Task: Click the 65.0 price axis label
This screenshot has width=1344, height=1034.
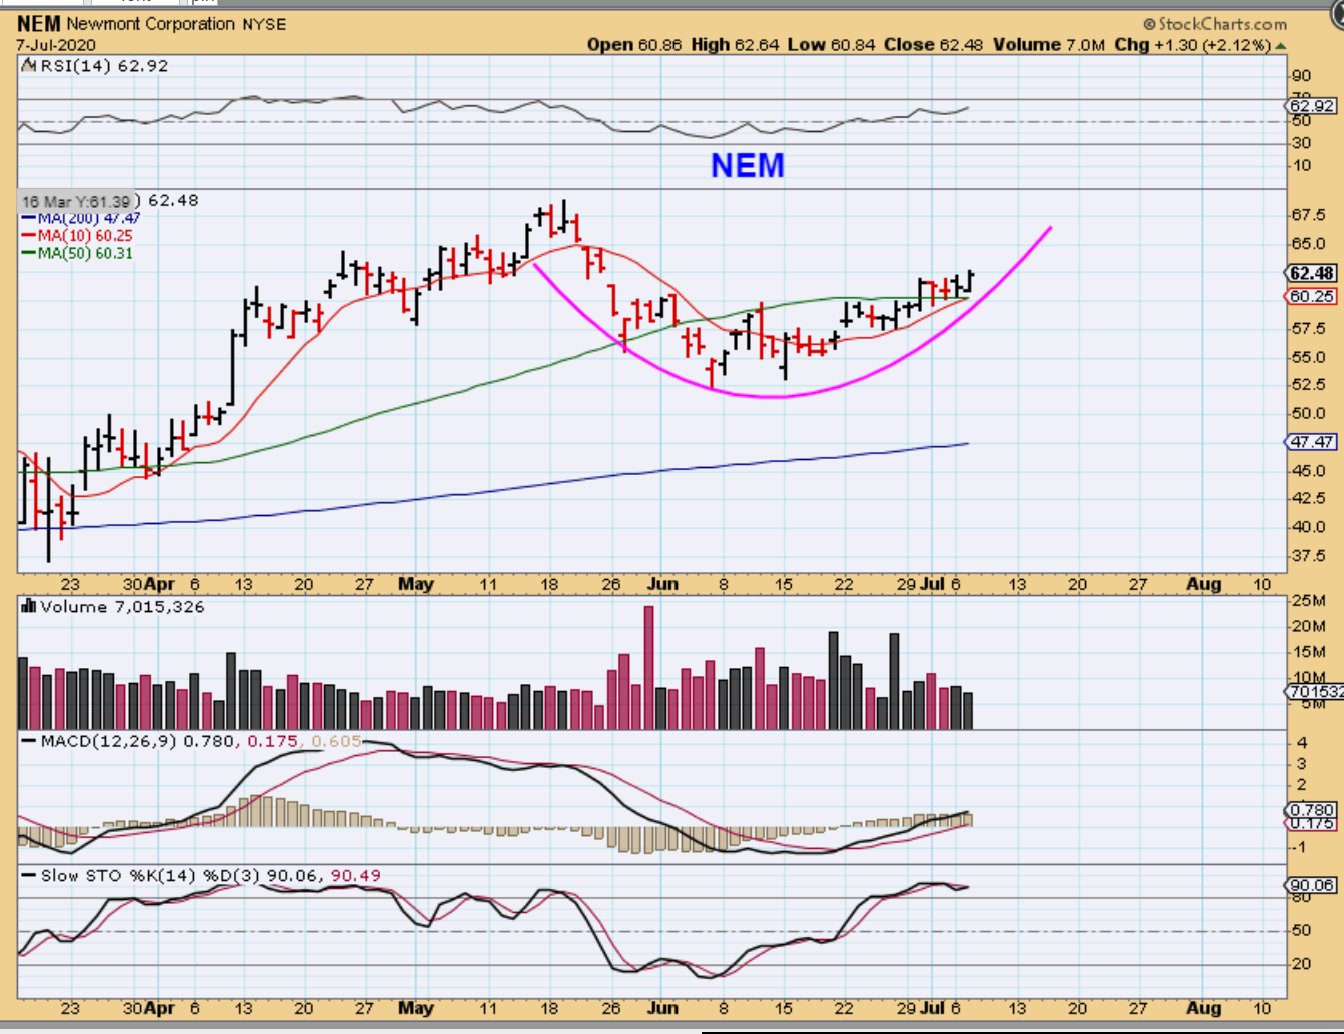Action: [x=1308, y=244]
